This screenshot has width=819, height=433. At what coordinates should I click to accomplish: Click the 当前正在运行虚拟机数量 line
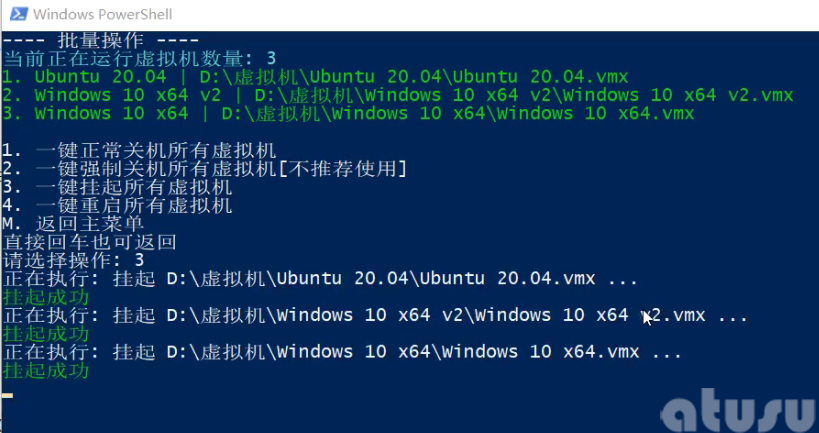tap(140, 59)
